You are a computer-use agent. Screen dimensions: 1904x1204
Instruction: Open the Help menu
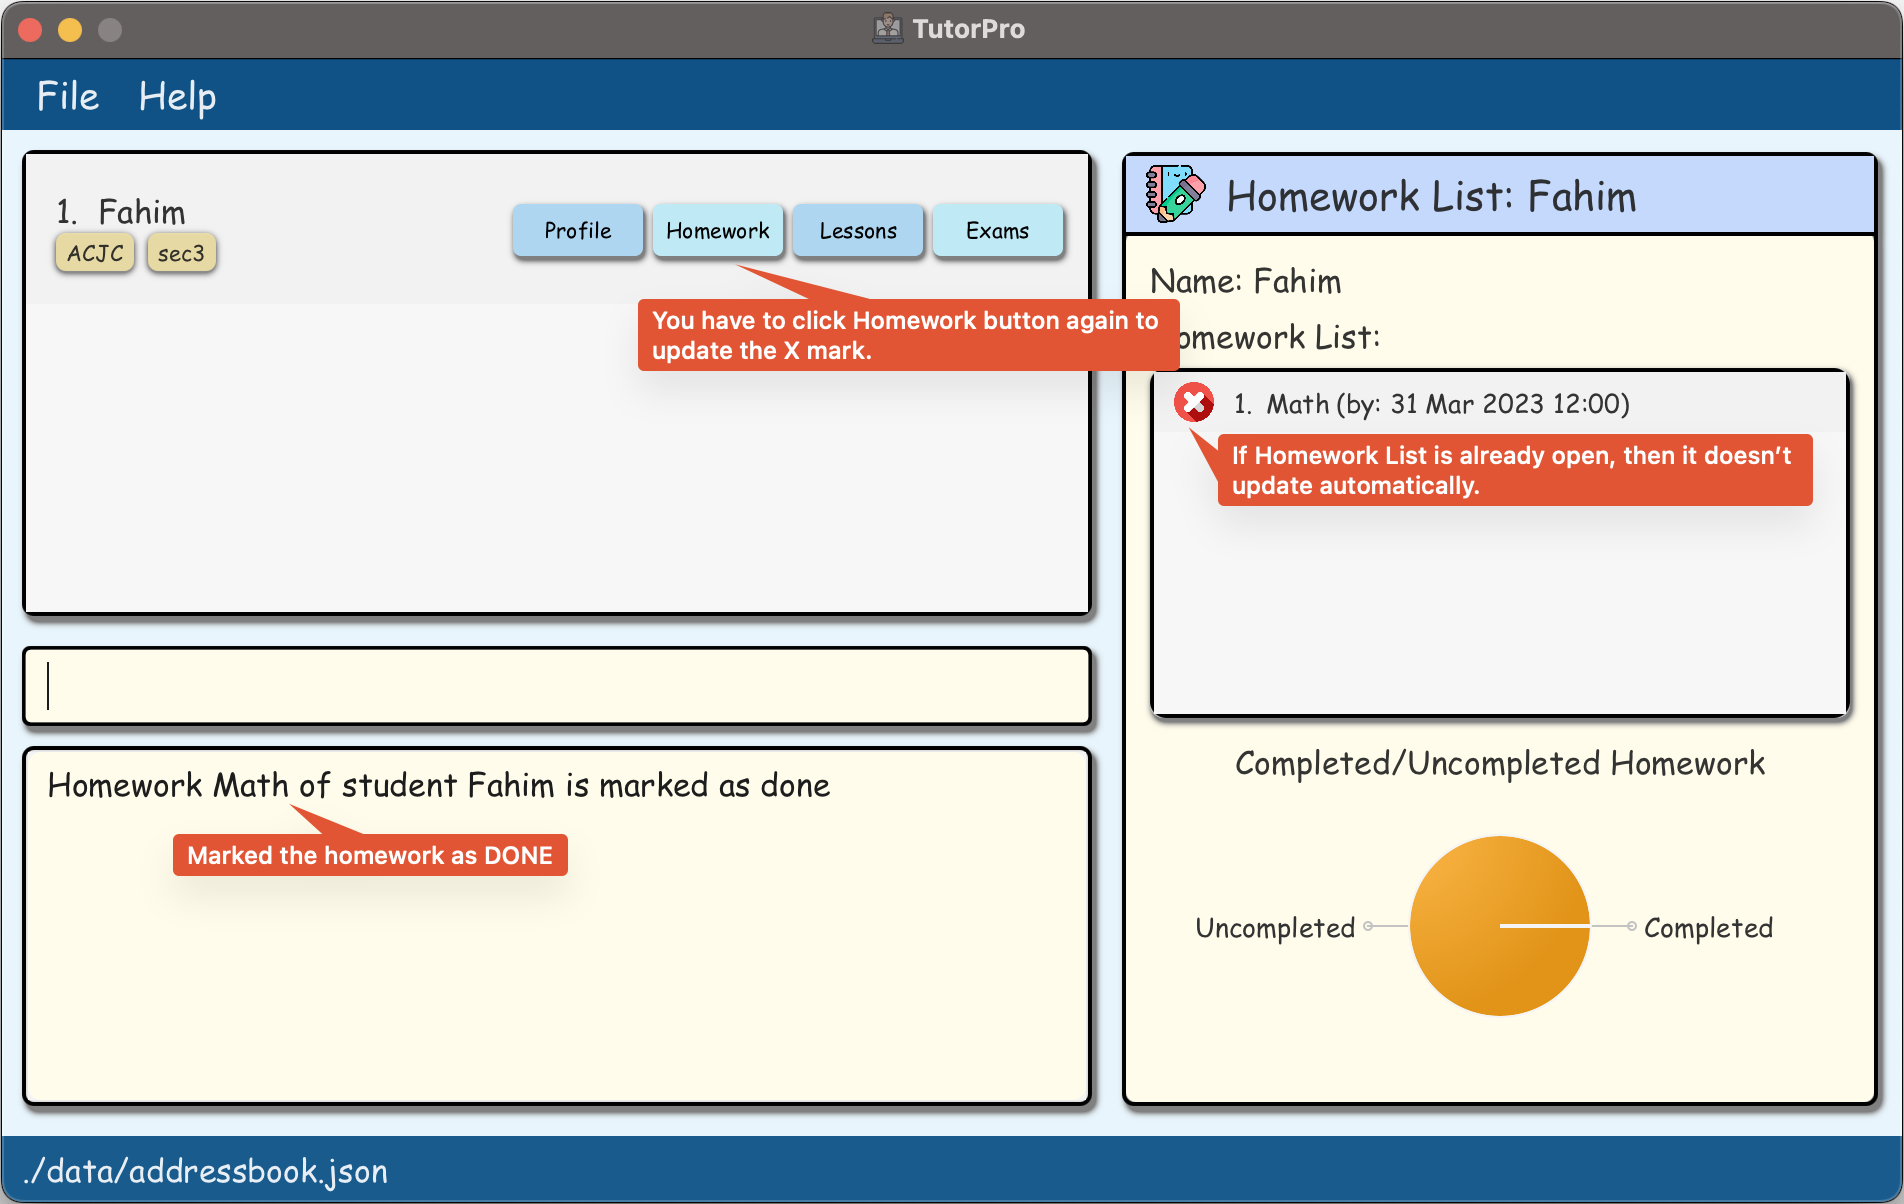click(x=177, y=97)
